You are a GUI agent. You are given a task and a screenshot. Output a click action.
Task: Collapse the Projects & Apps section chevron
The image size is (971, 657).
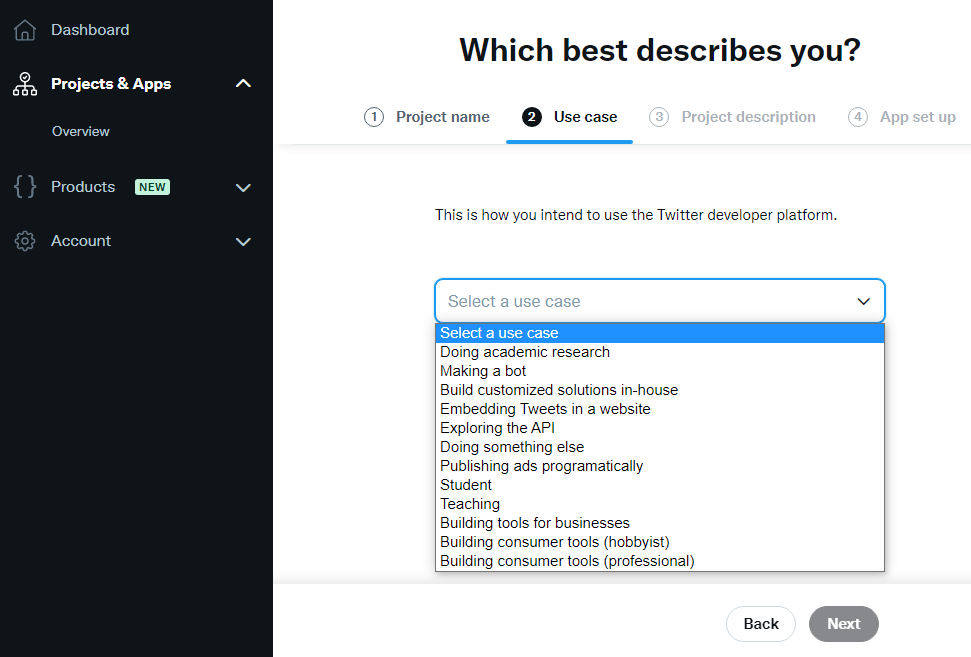(243, 84)
